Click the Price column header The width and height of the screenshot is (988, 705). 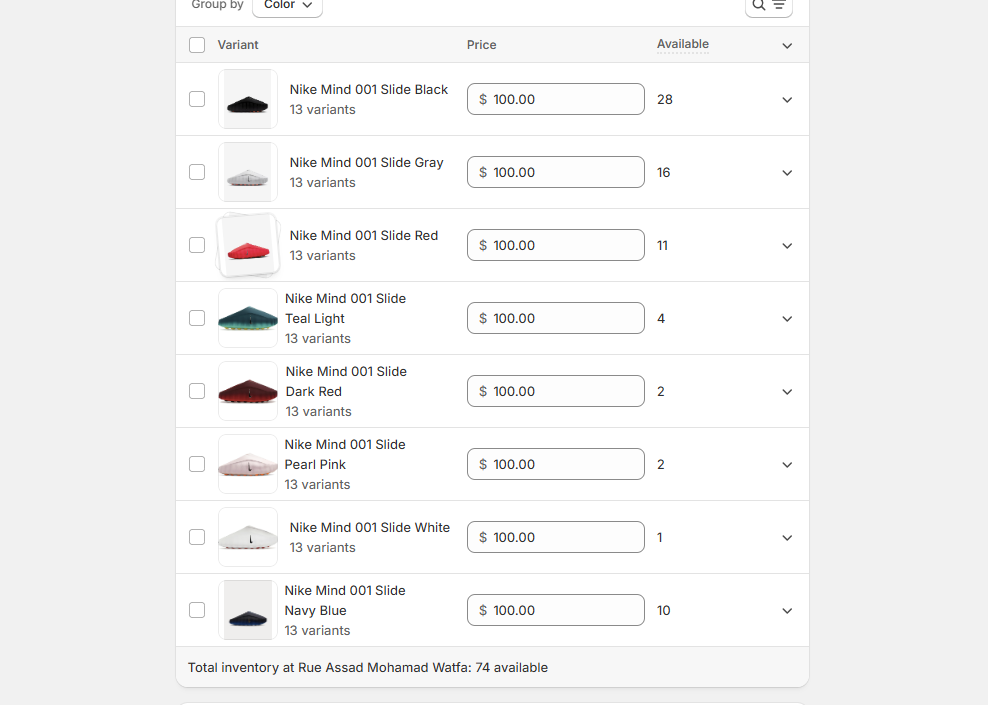pos(481,45)
